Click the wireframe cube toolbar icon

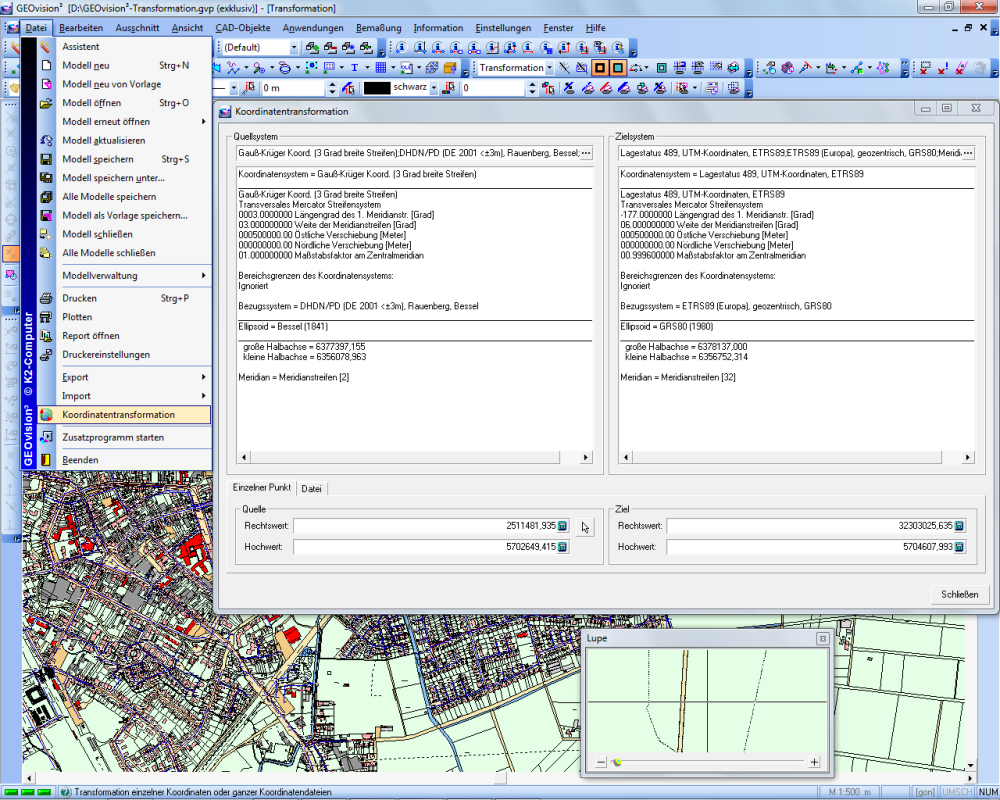click(x=432, y=68)
